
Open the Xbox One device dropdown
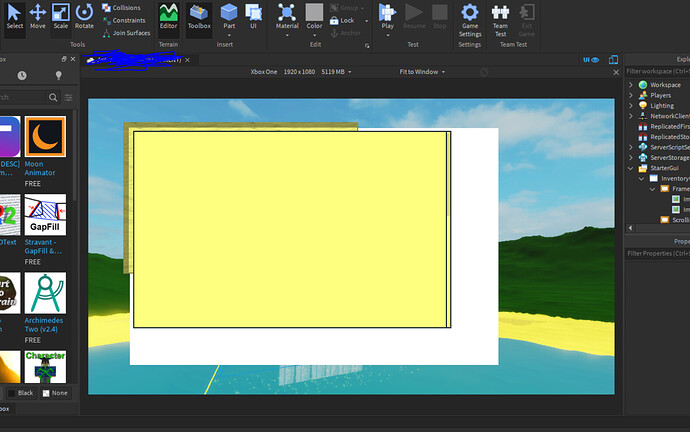[301, 72]
